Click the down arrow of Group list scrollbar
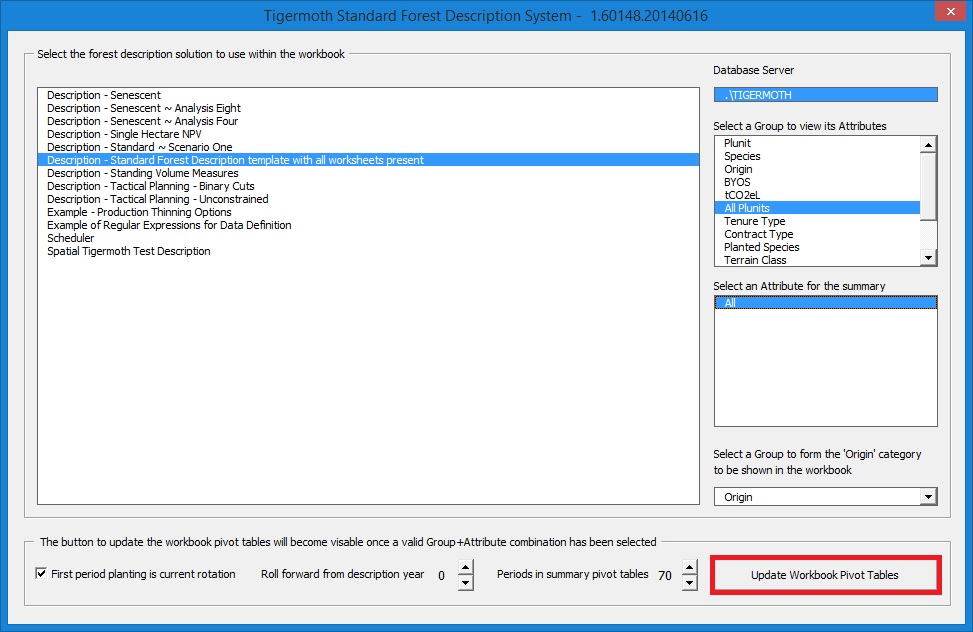Image resolution: width=973 pixels, height=632 pixels. [x=928, y=258]
